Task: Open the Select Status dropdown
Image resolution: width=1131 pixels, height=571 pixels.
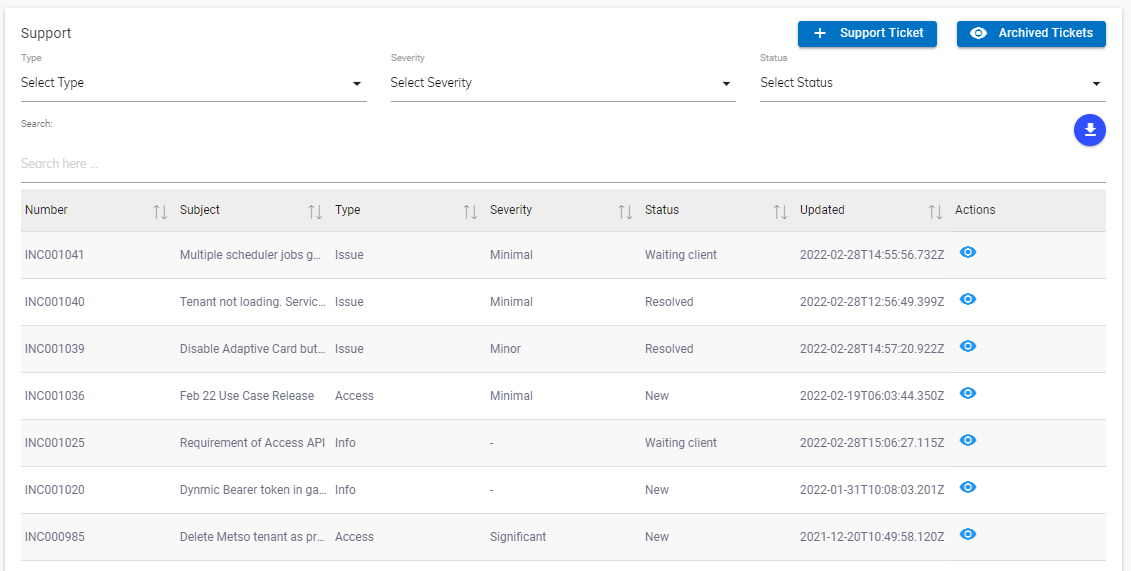Action: pos(932,83)
